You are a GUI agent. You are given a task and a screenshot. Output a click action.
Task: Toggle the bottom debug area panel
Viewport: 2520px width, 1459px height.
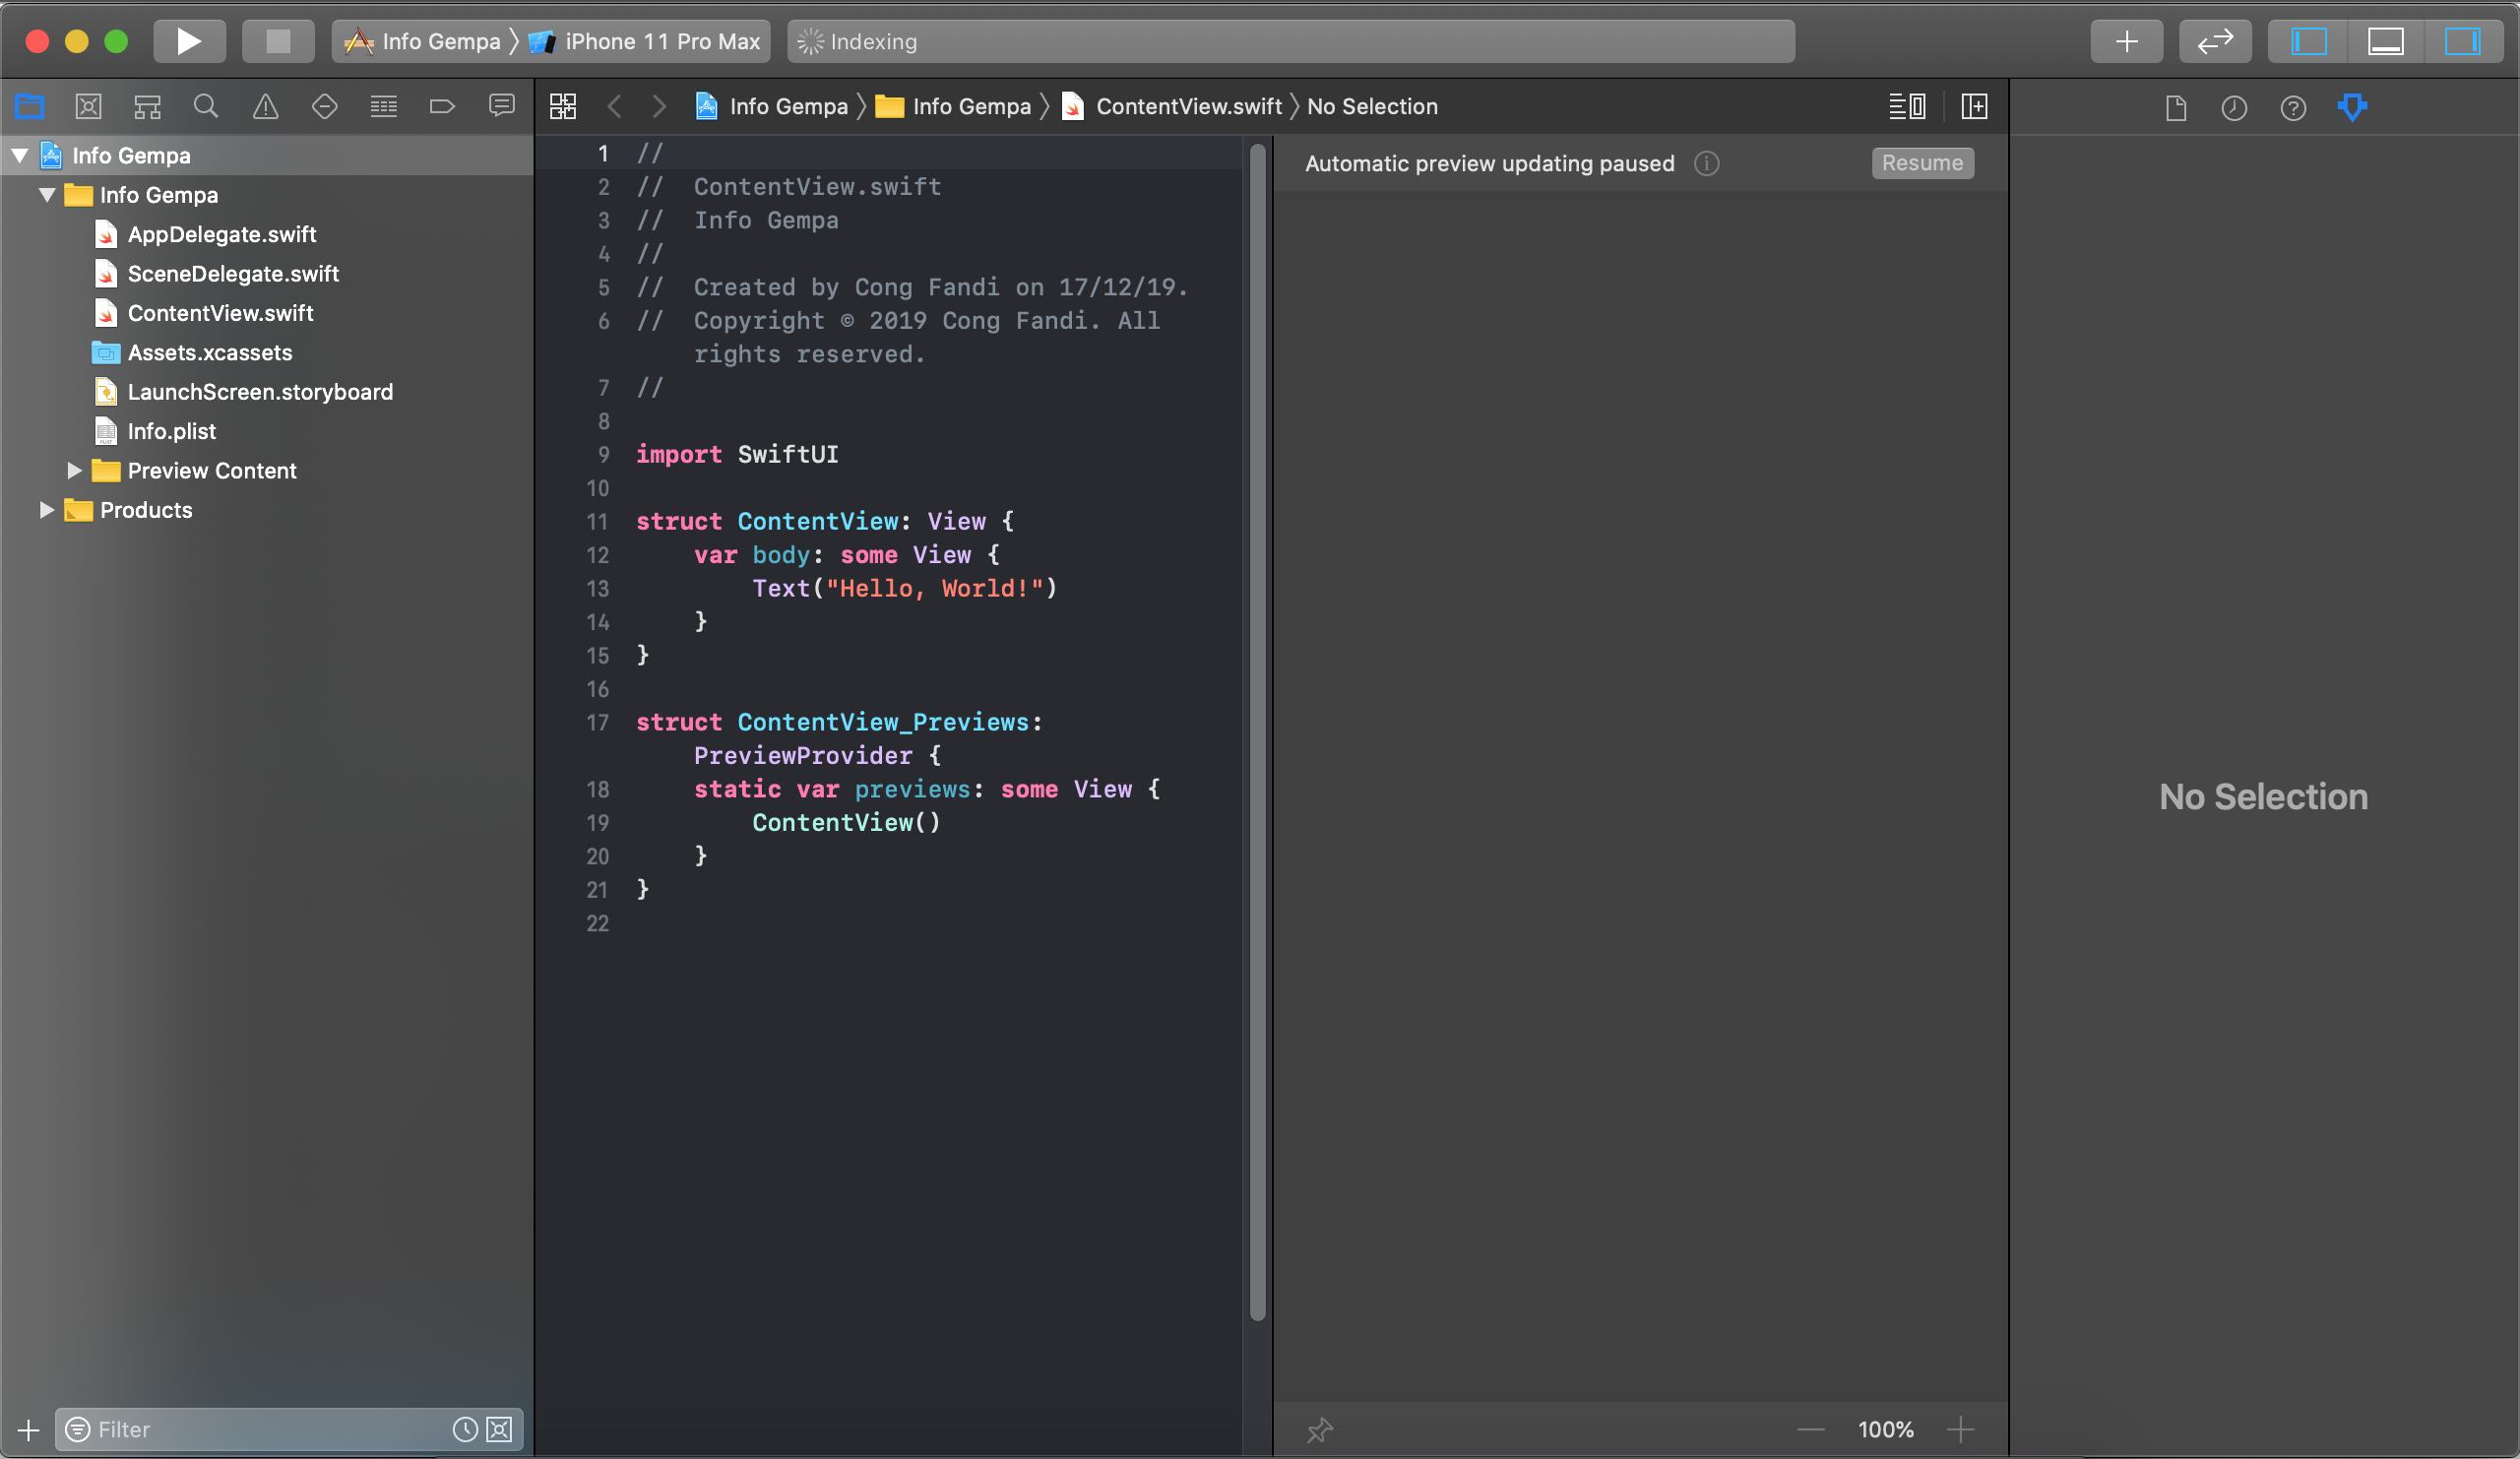point(2385,41)
